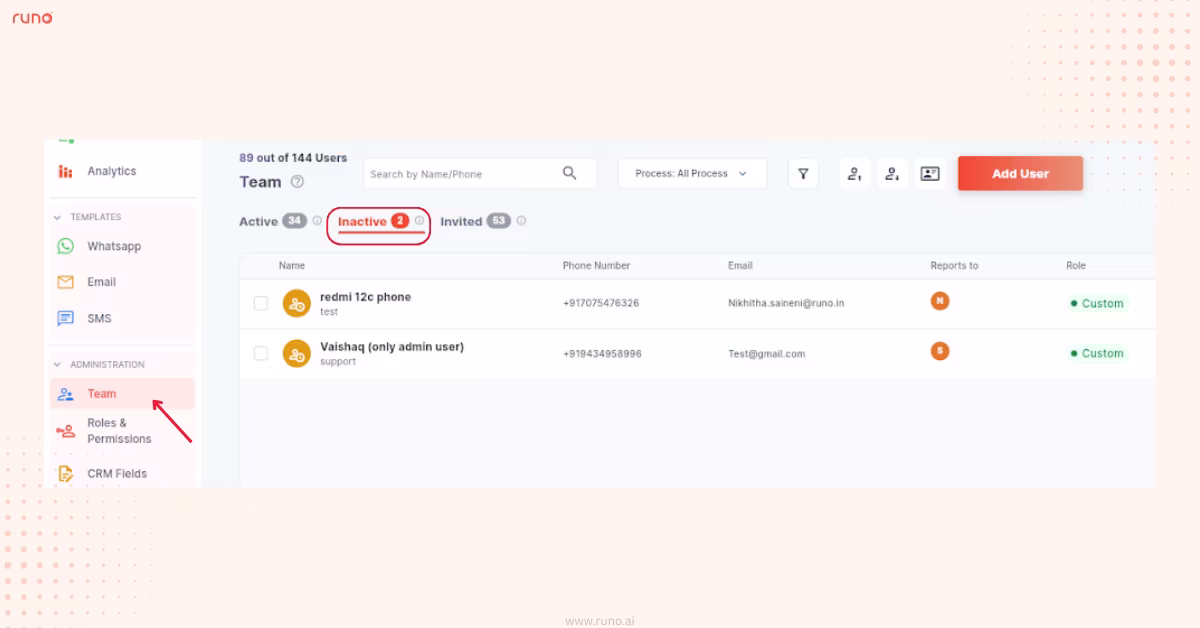Viewport: 1200px width, 628px height.
Task: Open the Email templates icon
Action: [x=65, y=281]
